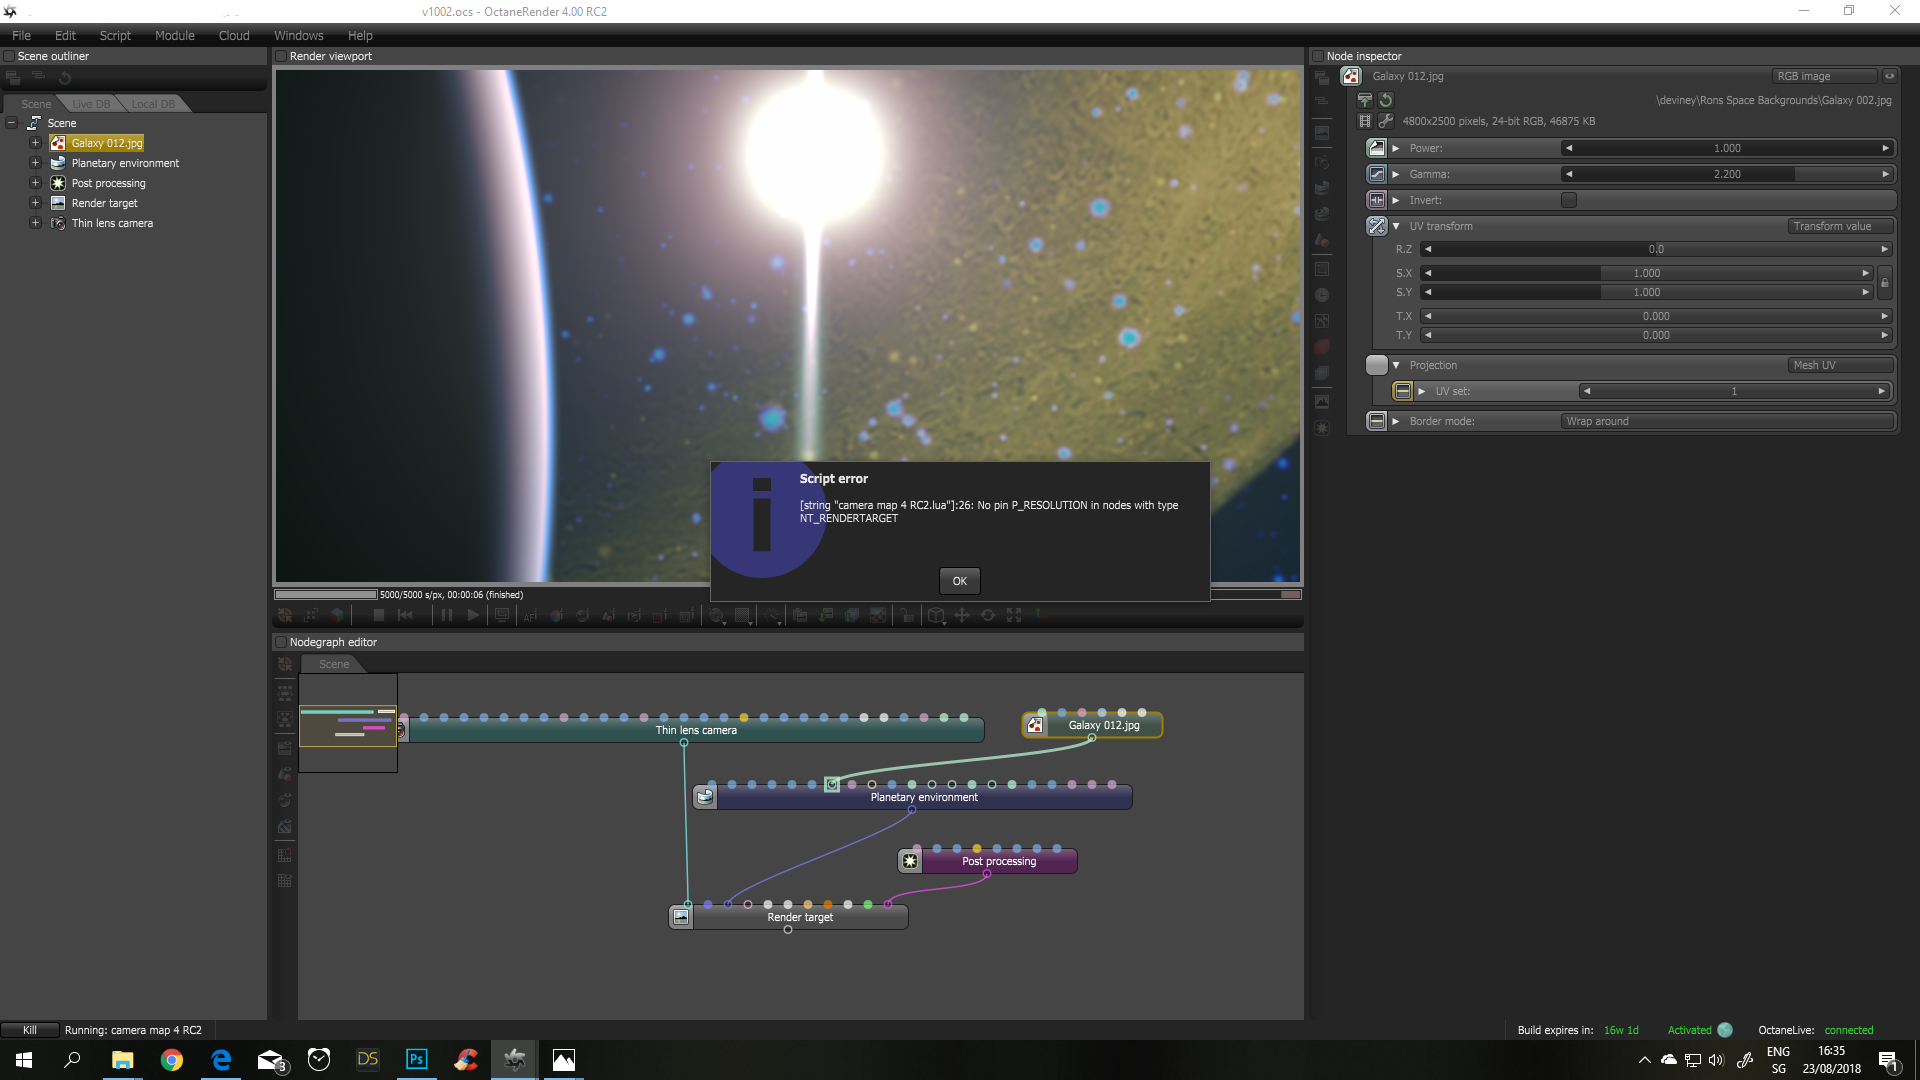Screen dimensions: 1920x1080
Task: Pause the render in viewport toolbar
Action: (447, 615)
